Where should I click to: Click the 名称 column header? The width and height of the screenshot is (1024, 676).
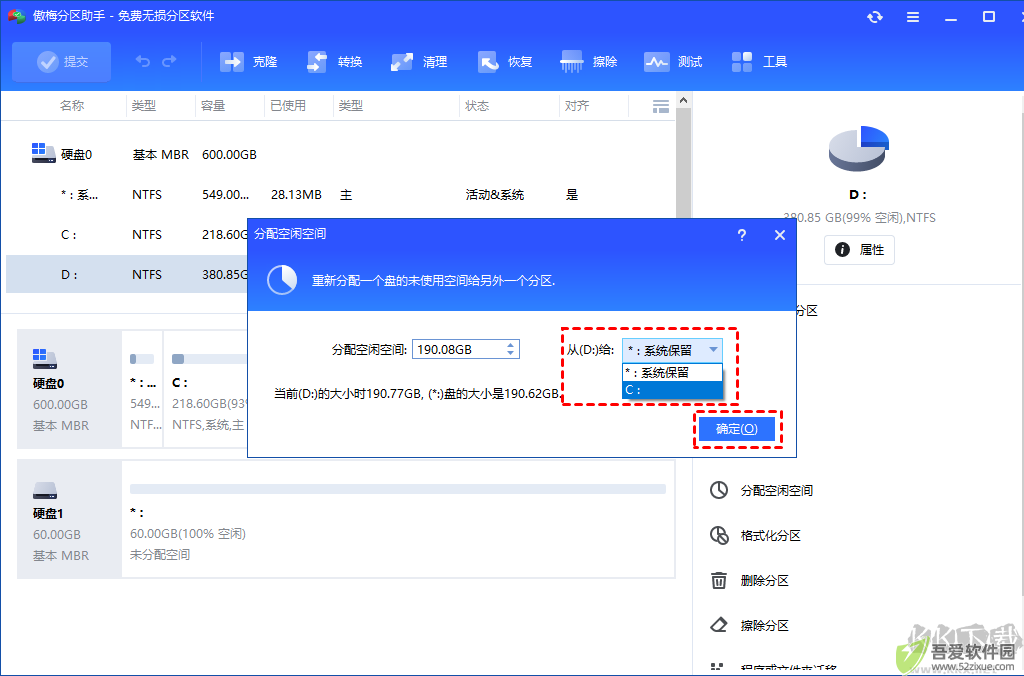72,106
